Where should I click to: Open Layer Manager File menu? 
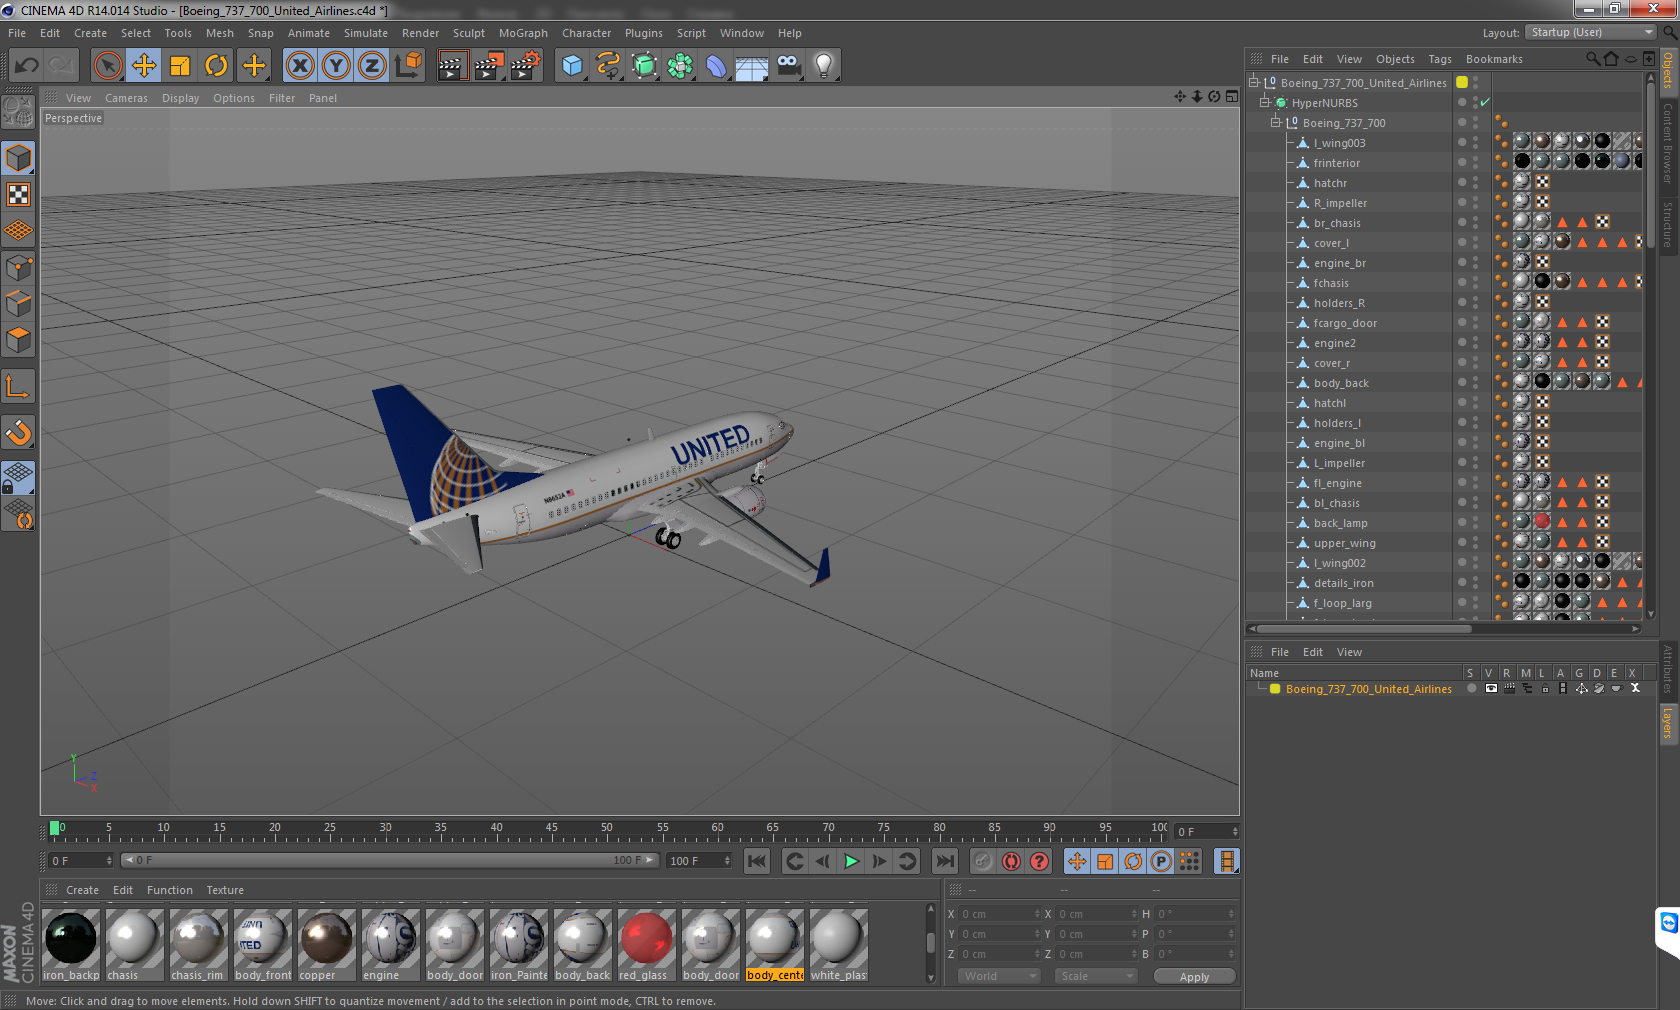click(x=1279, y=652)
